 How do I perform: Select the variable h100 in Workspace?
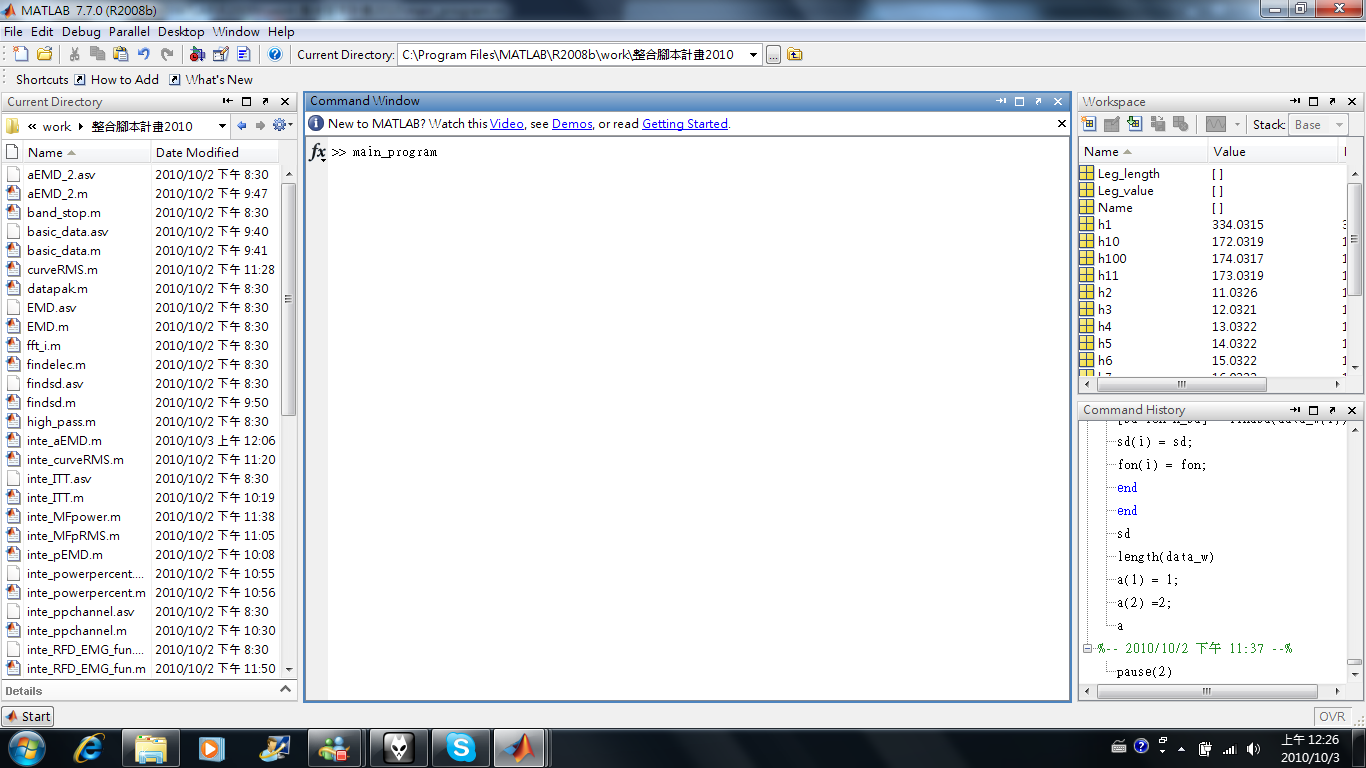pyautogui.click(x=1111, y=259)
